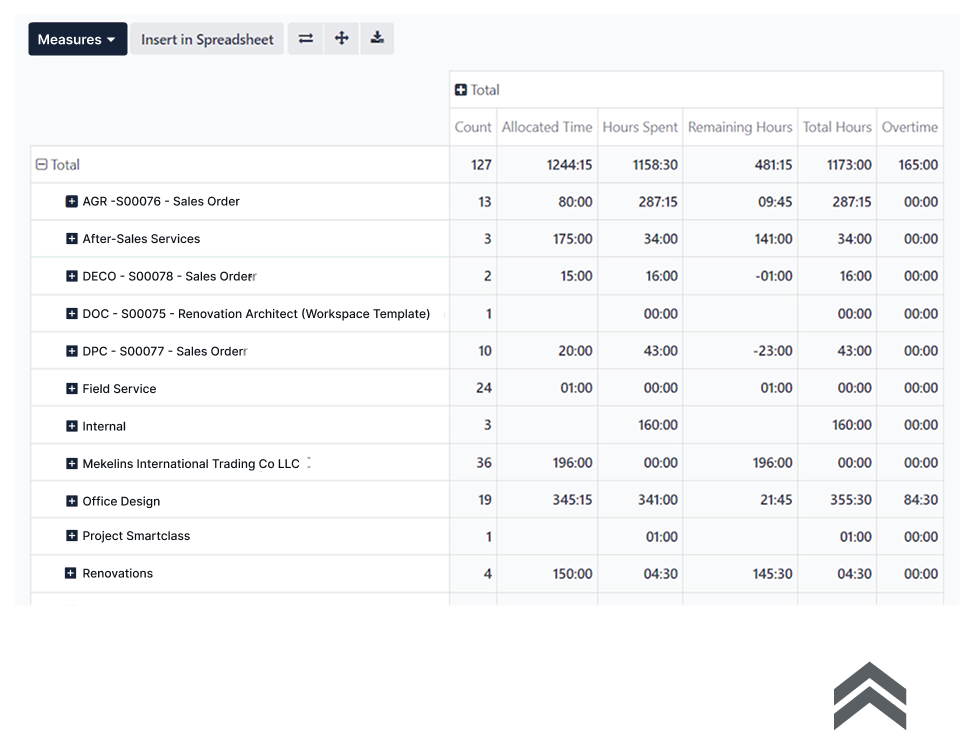
Task: Click the flip axis swap icon
Action: (x=306, y=39)
